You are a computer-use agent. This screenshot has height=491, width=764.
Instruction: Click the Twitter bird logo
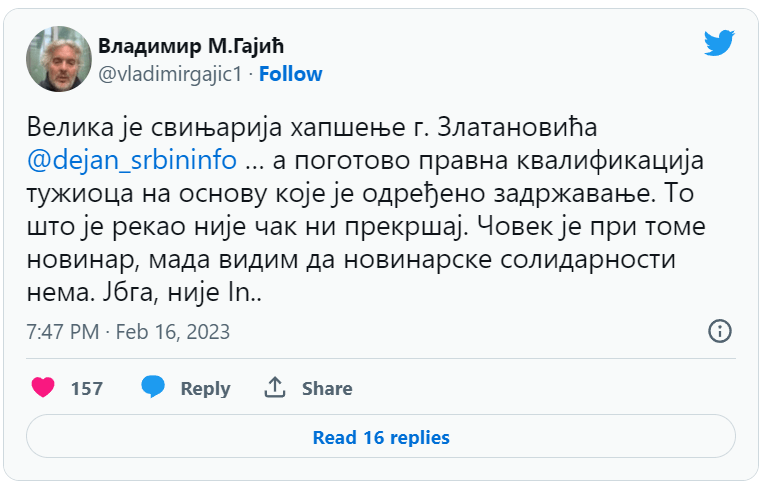[719, 43]
